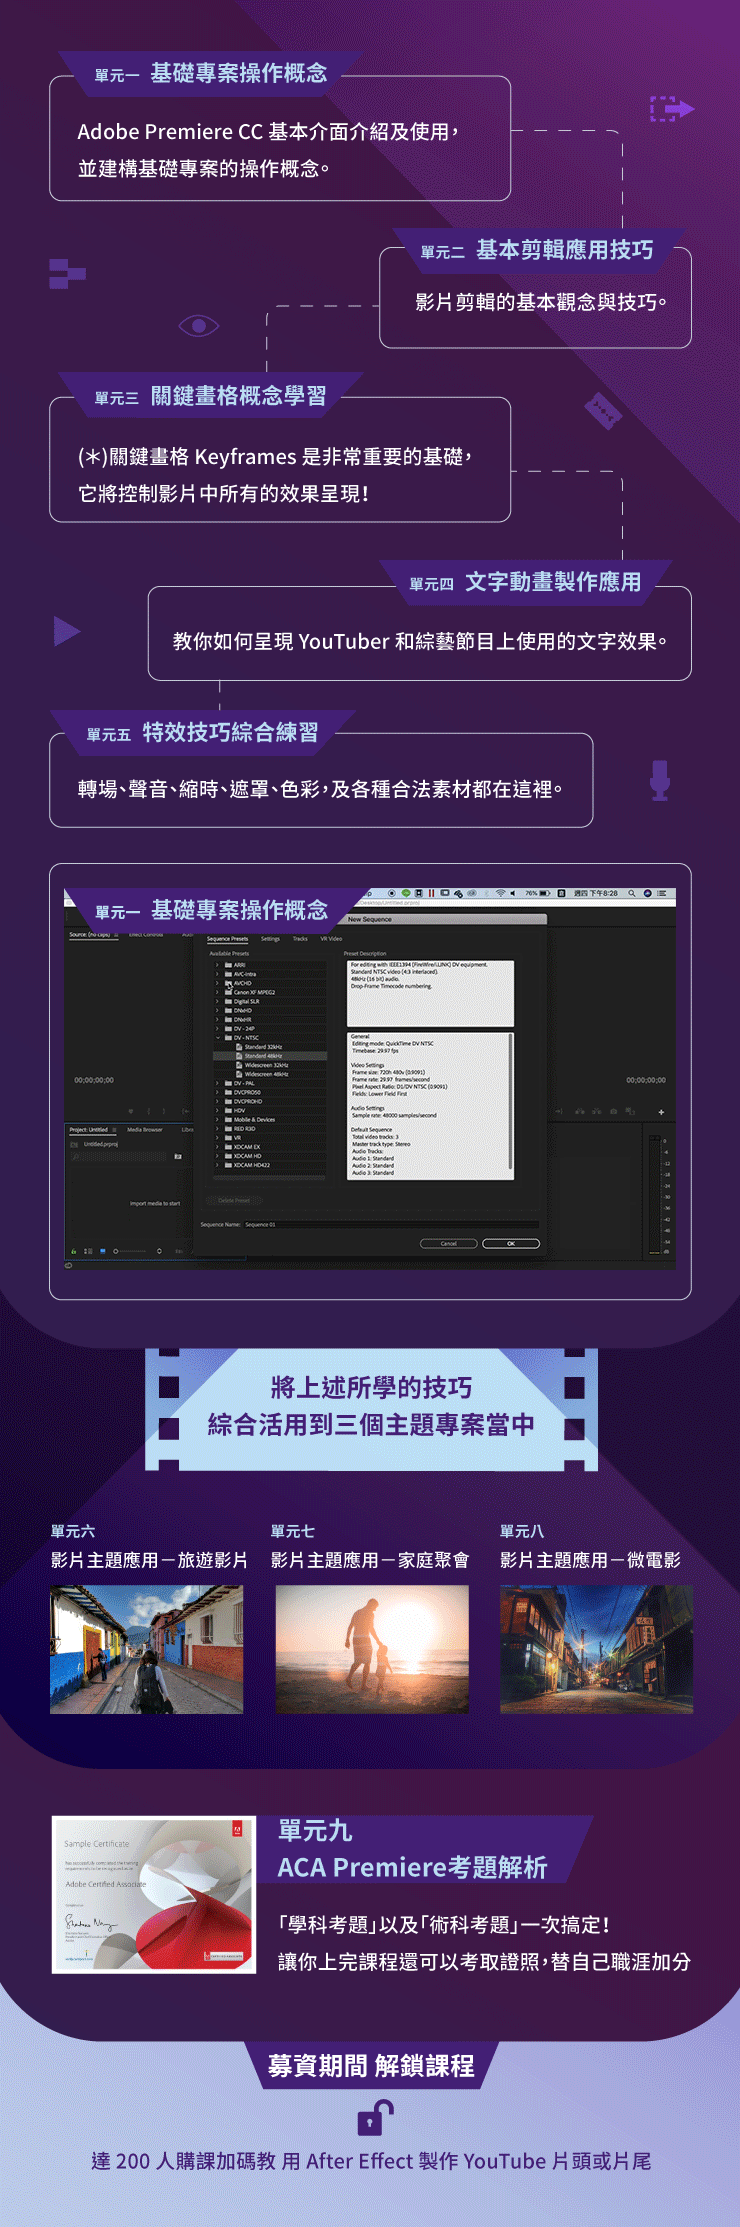Click the Untitled.prproj project file name

click(101, 1144)
